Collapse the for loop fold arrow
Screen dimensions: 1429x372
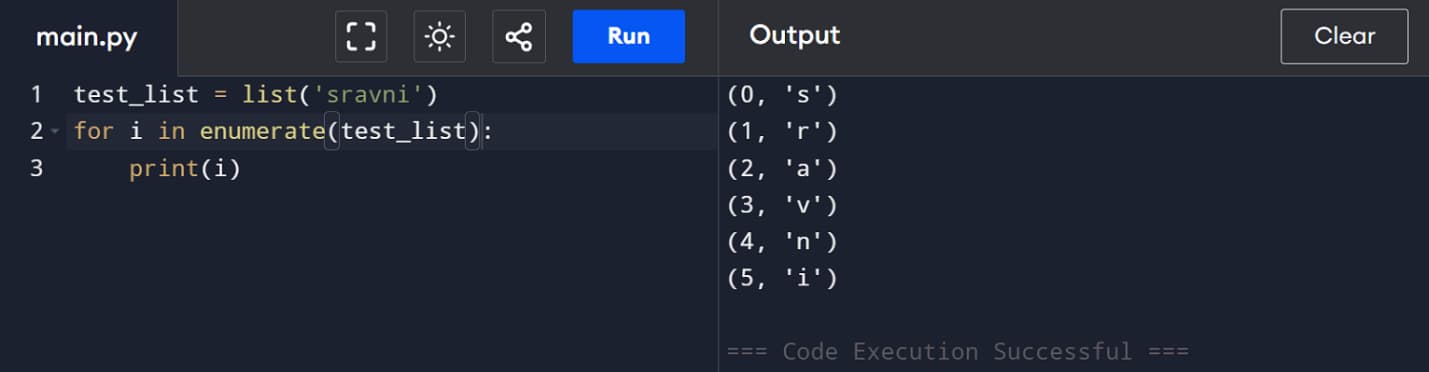(55, 132)
